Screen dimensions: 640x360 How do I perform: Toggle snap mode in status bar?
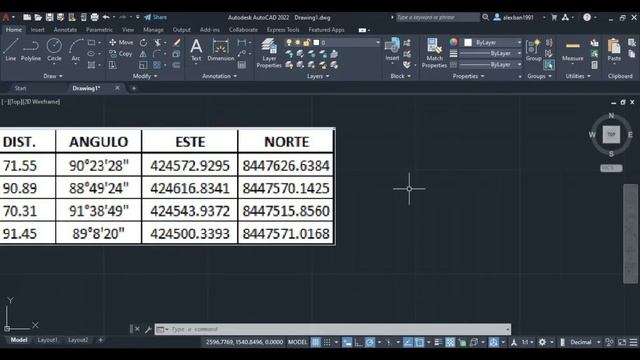pyautogui.click(x=327, y=342)
